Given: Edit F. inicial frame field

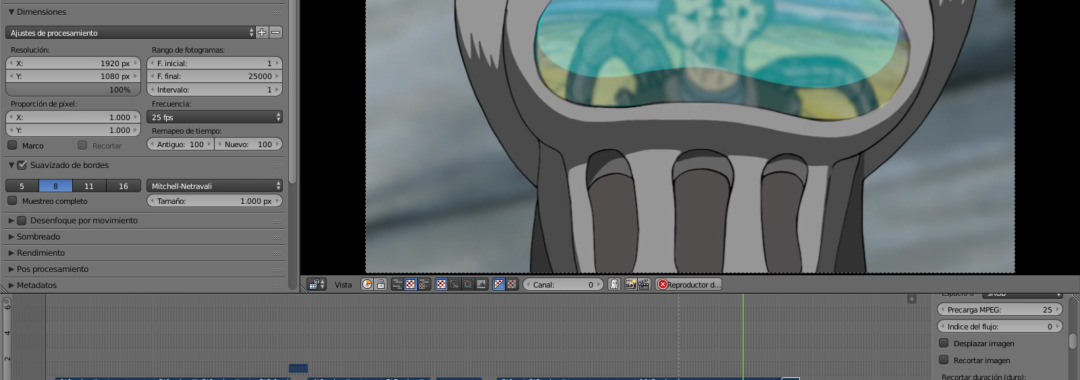Looking at the screenshot, I should point(215,63).
